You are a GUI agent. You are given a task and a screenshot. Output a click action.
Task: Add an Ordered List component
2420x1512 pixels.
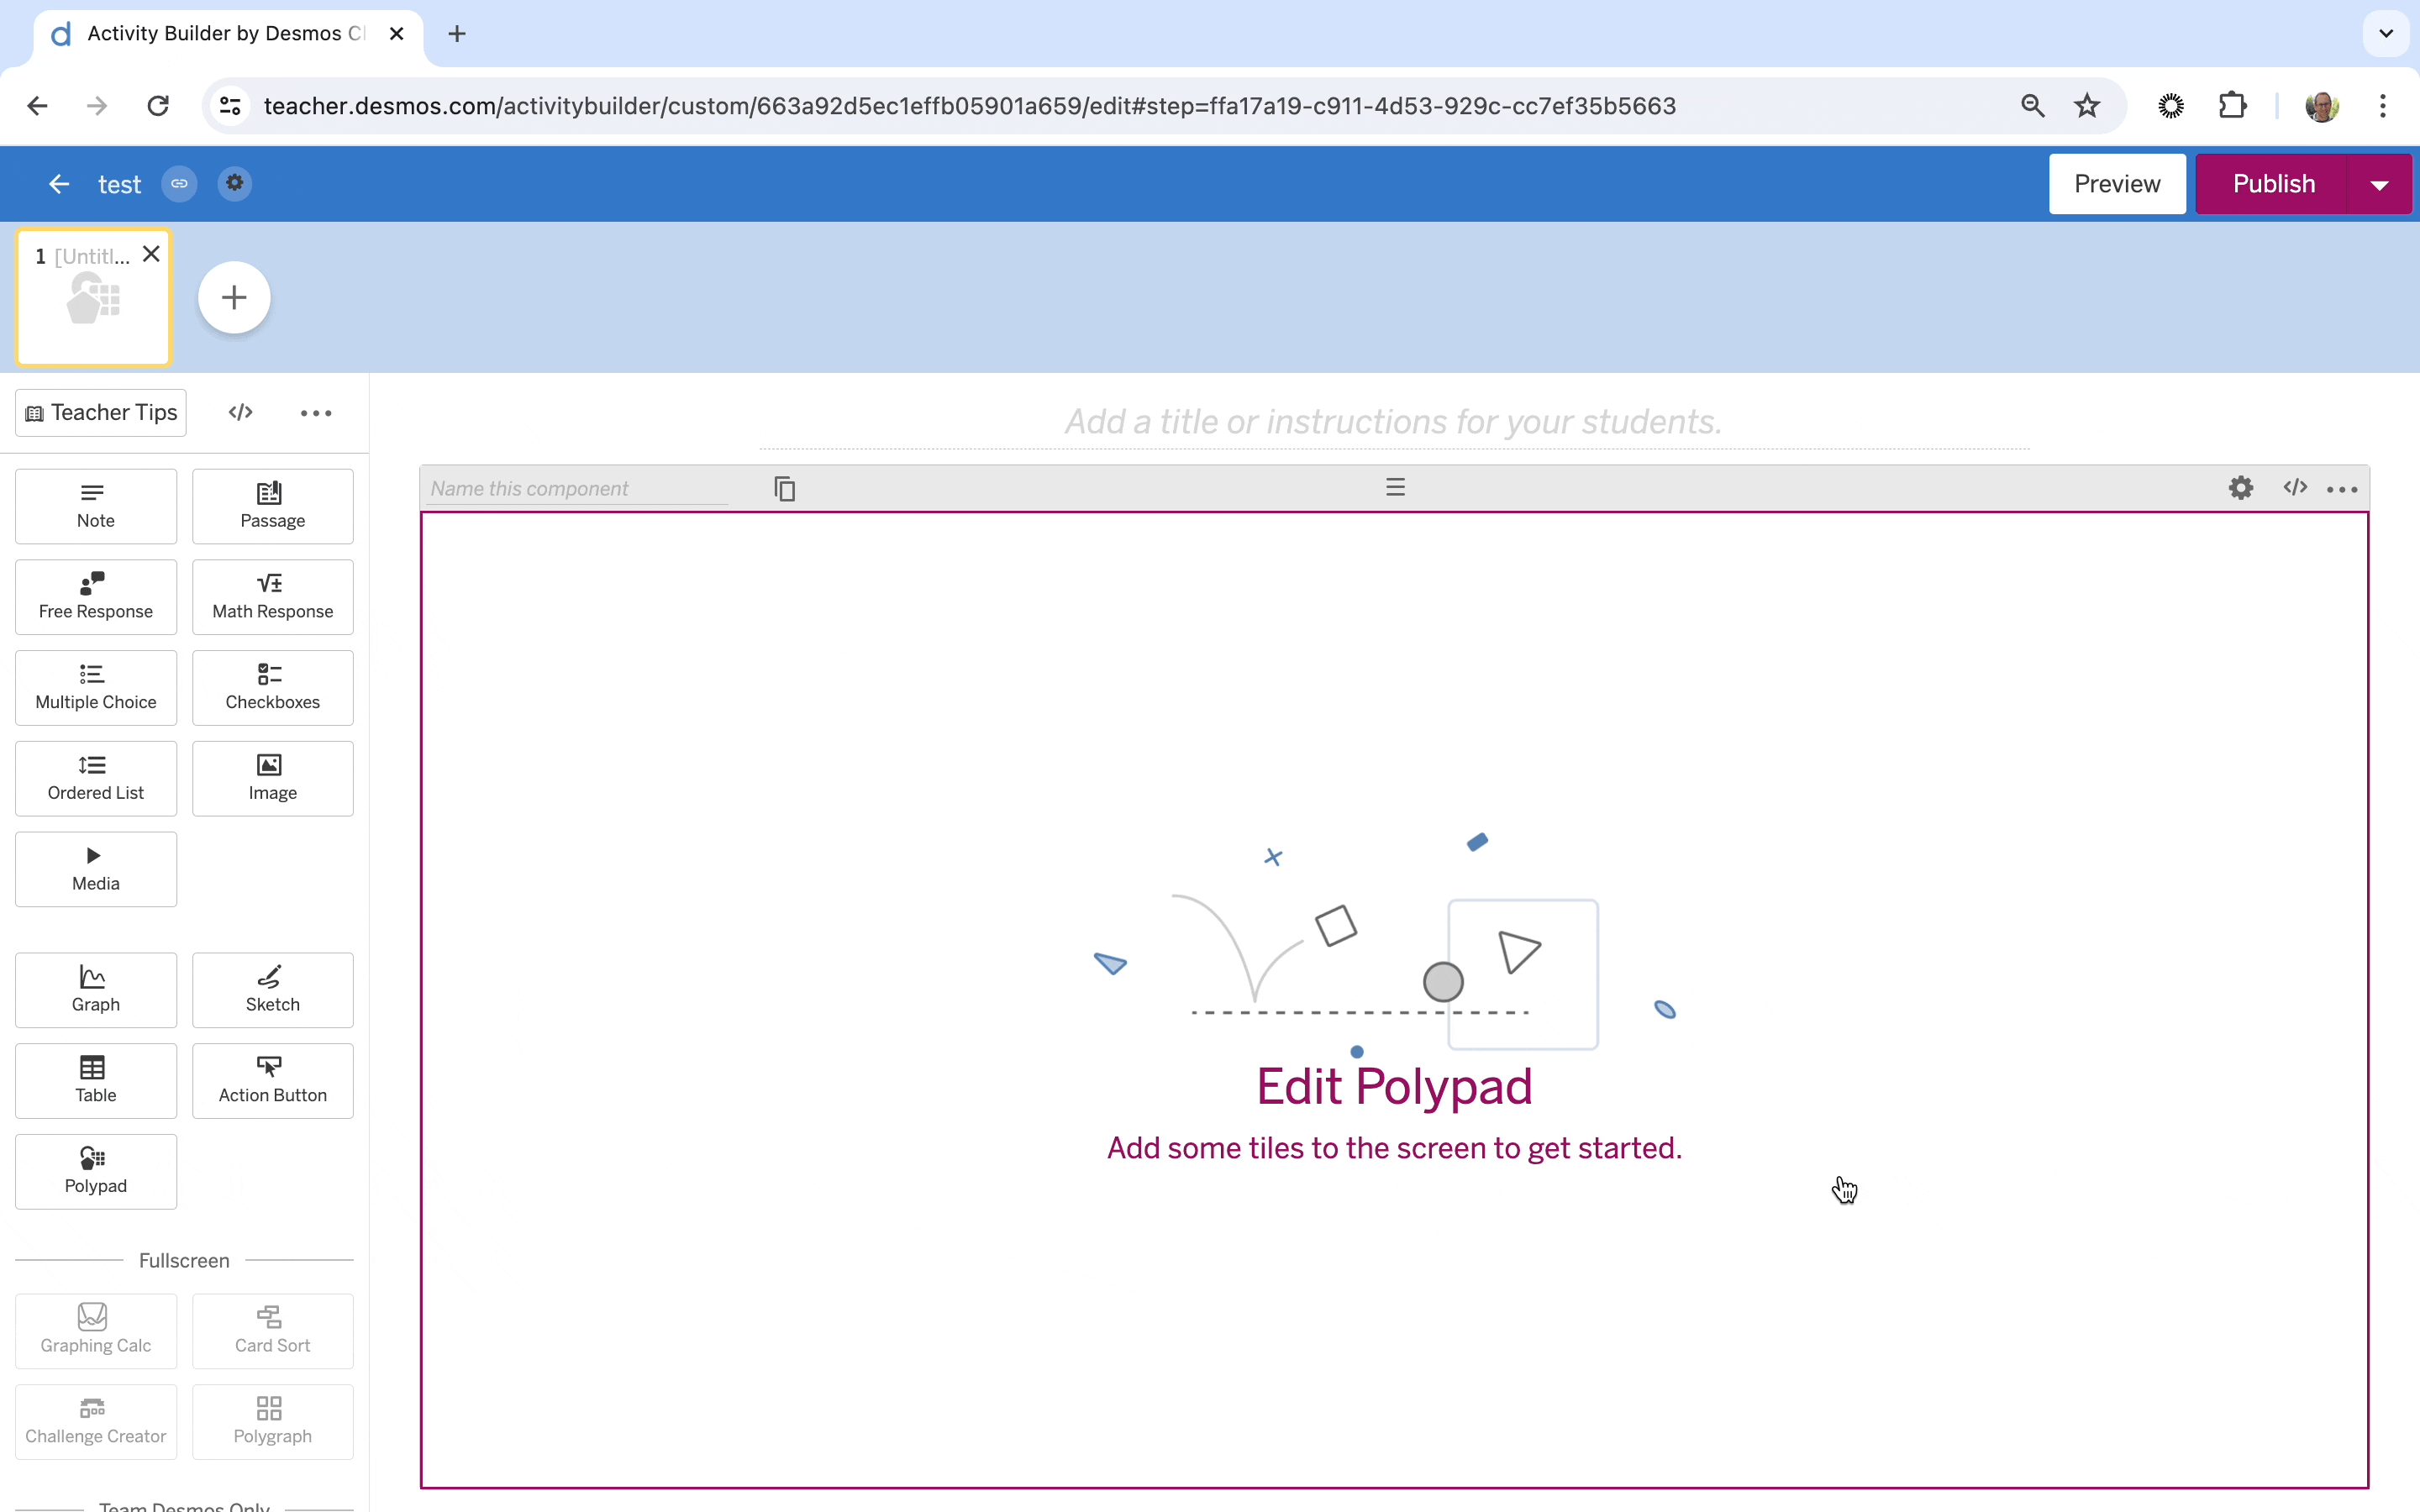[x=96, y=779]
